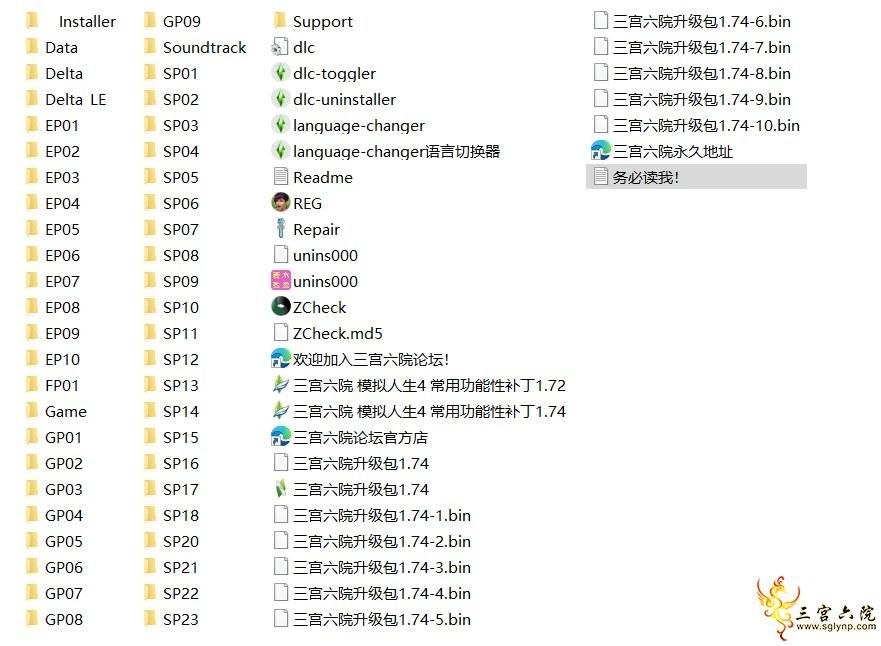Click the SP10 folder name
881x646 pixels.
click(x=180, y=307)
